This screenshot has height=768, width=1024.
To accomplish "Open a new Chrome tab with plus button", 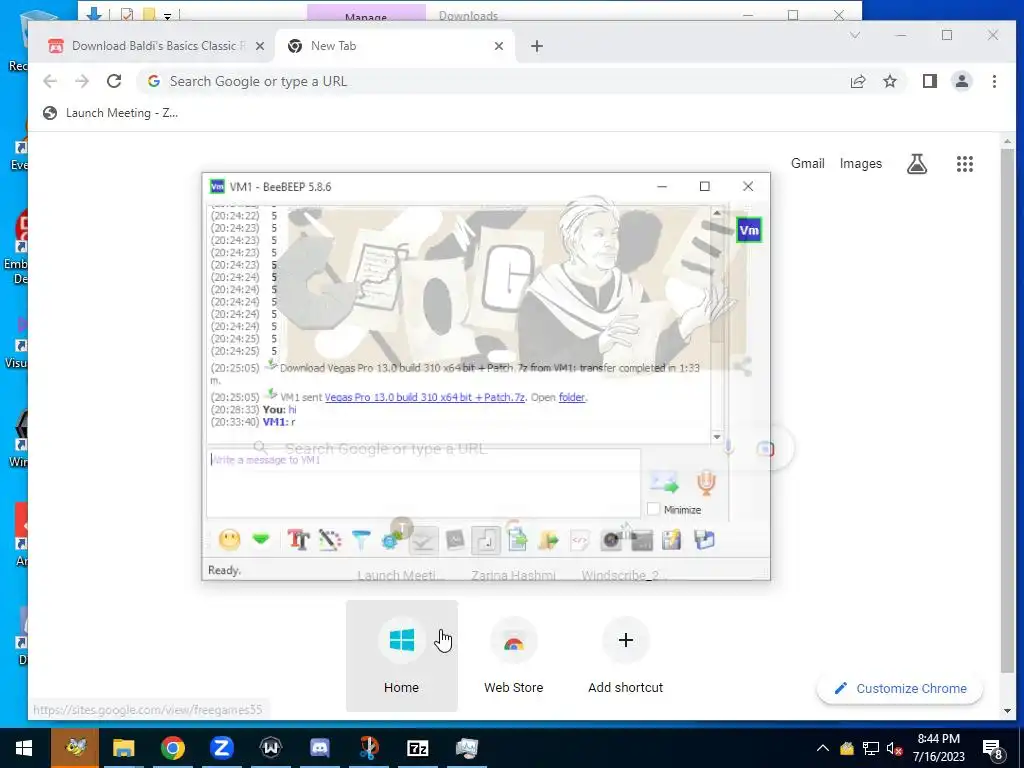I will (537, 46).
